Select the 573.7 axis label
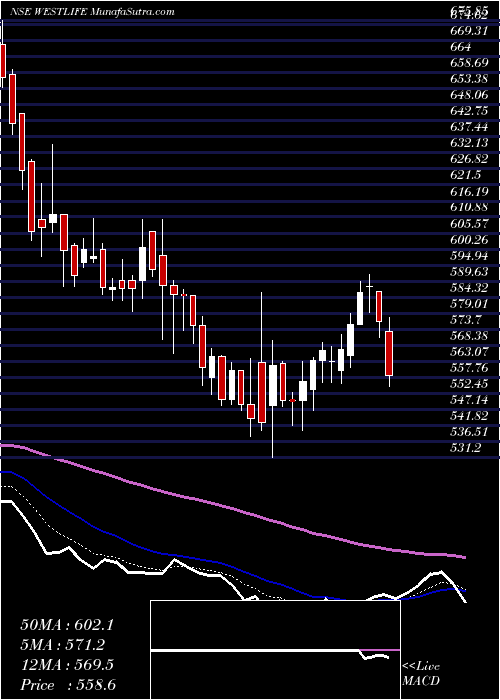 point(468,320)
